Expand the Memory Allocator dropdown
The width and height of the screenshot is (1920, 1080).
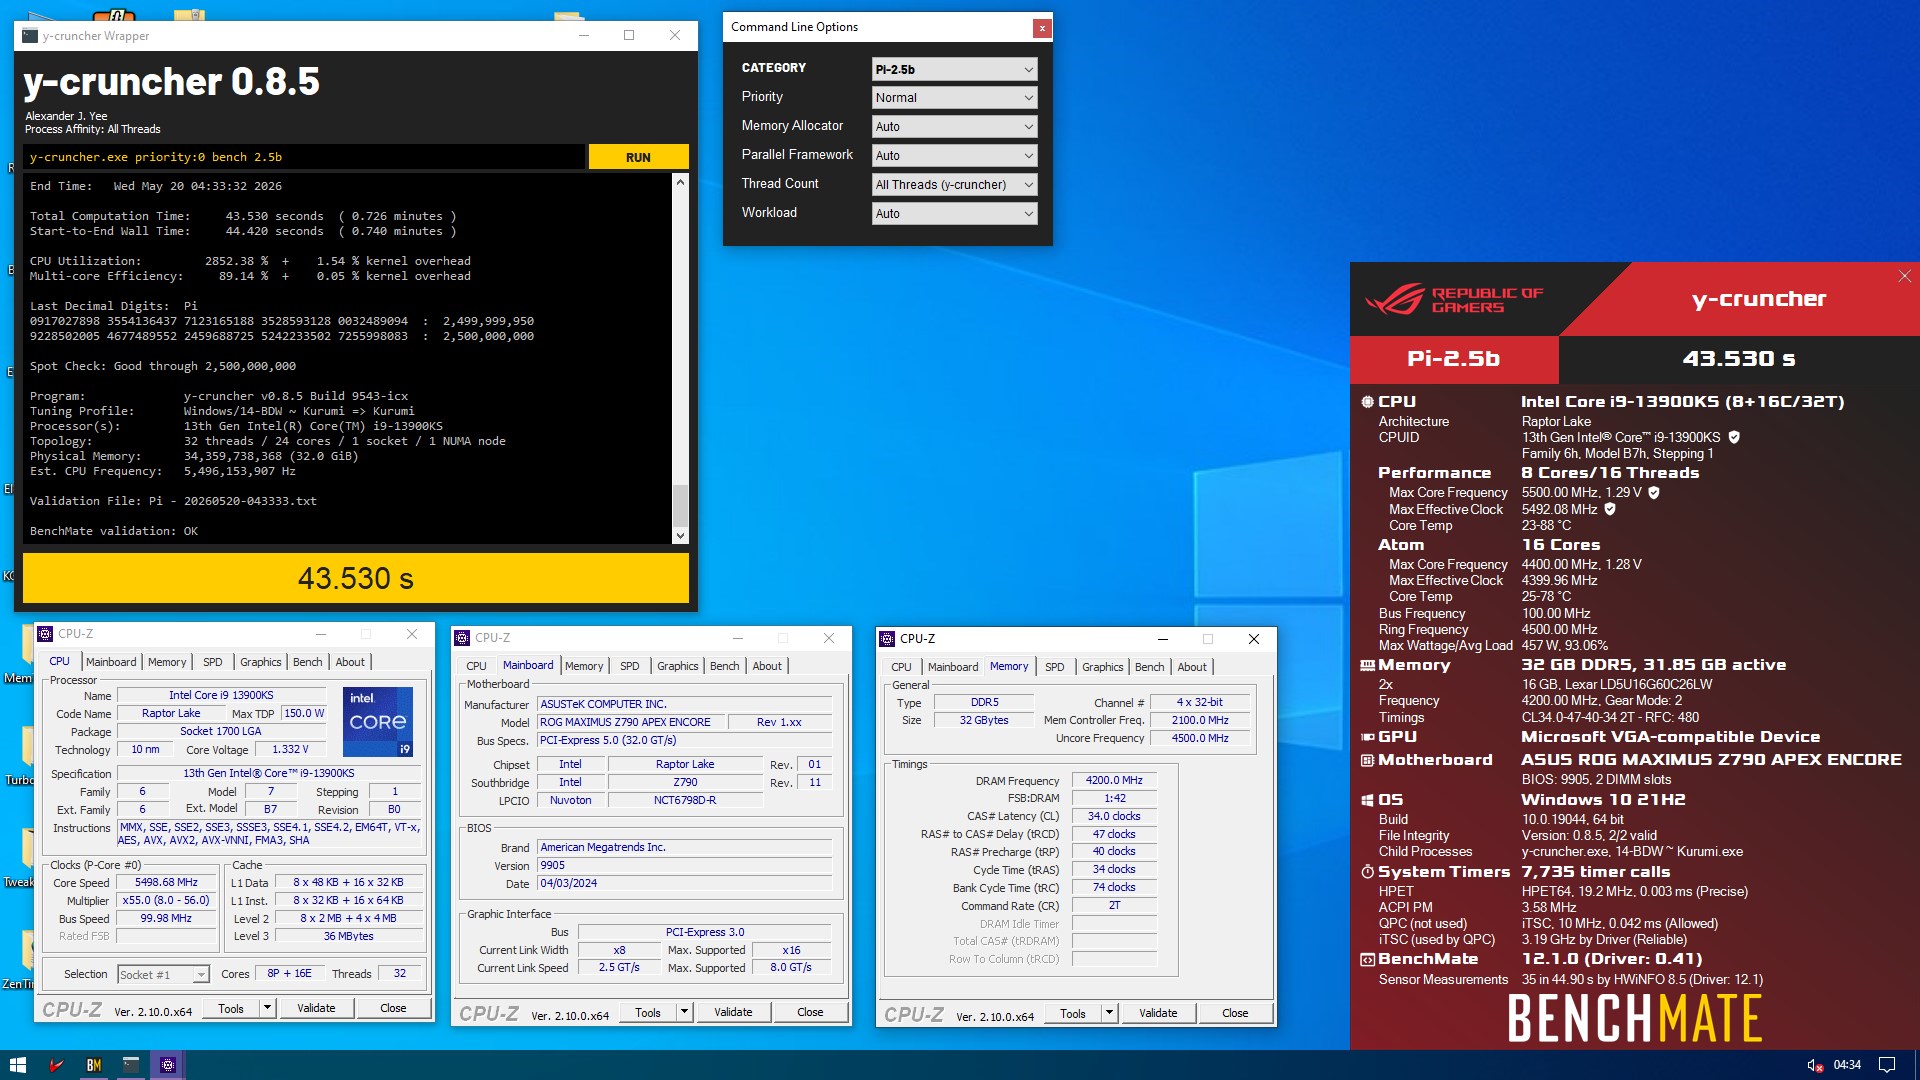point(954,127)
